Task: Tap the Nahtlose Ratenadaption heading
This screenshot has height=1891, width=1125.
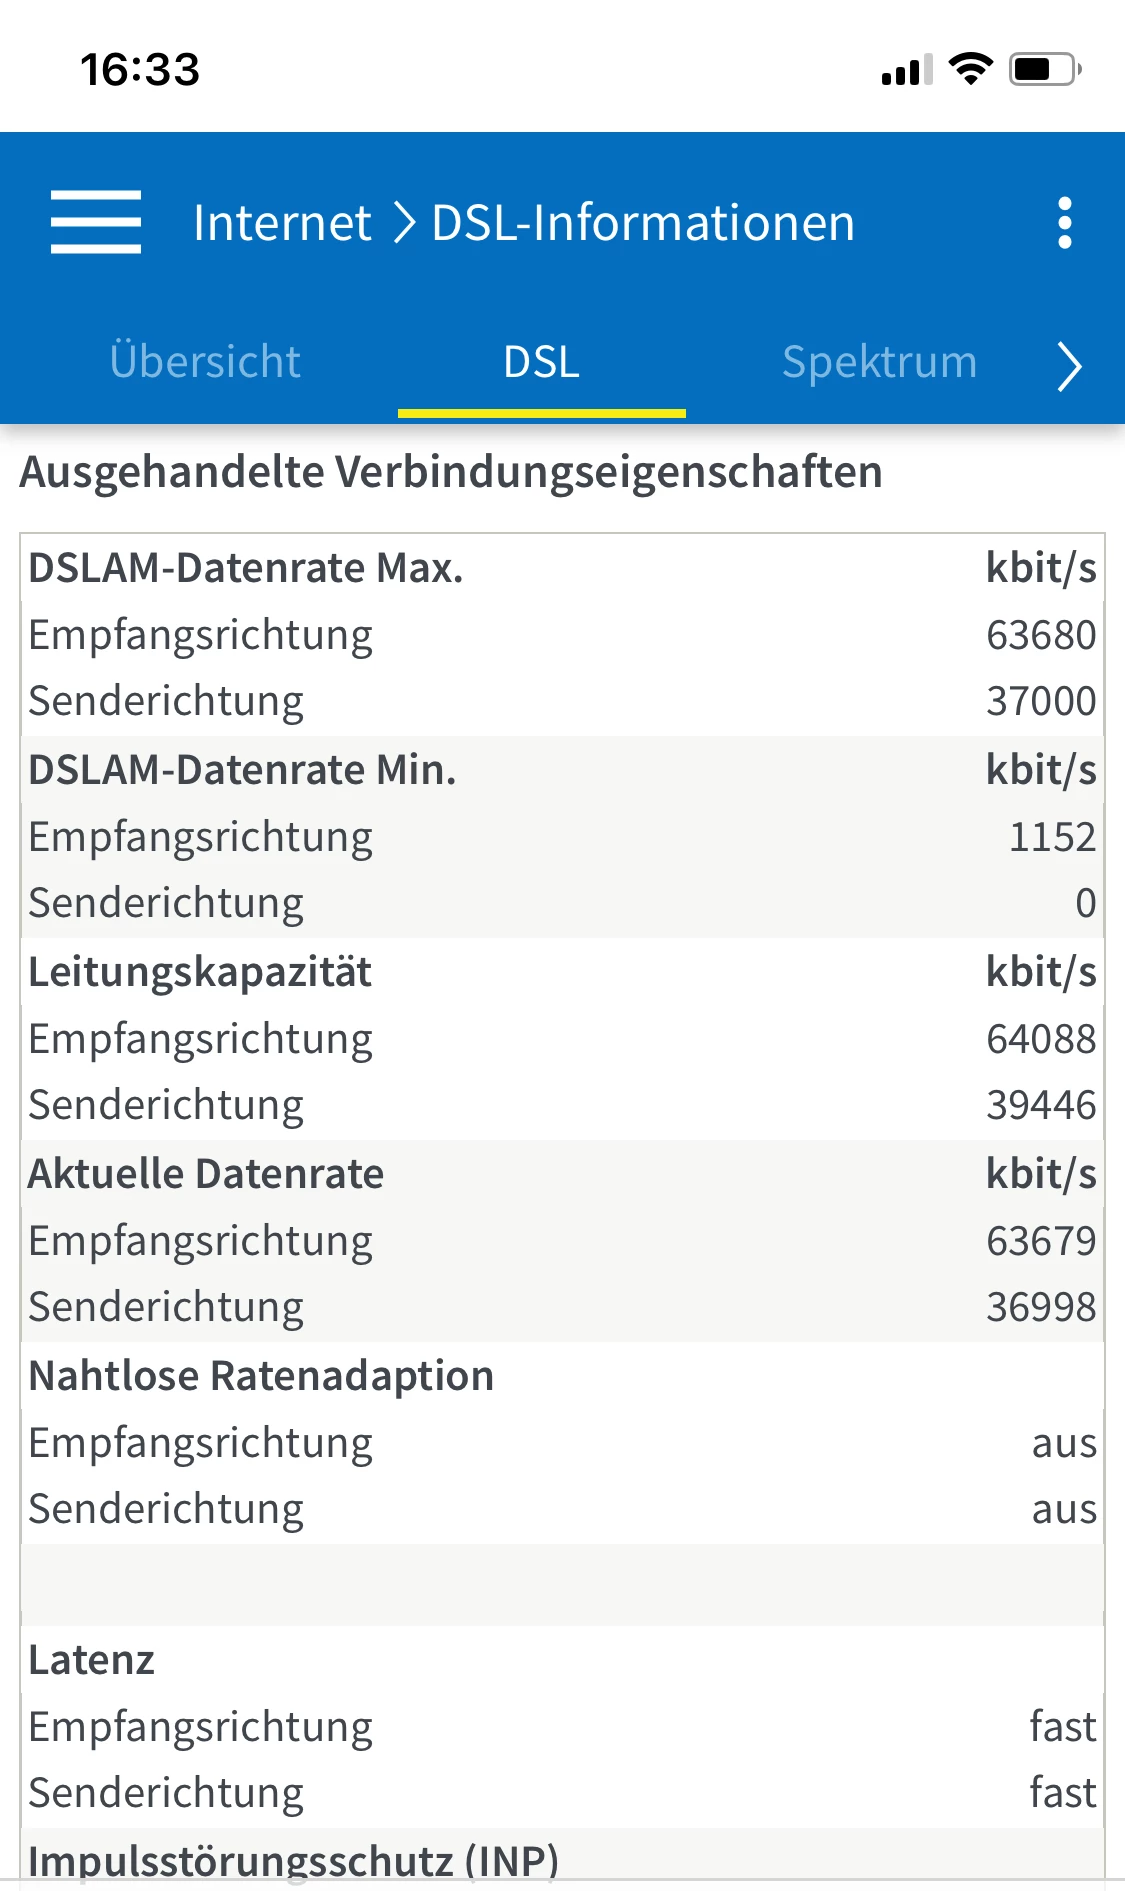Action: (x=261, y=1376)
